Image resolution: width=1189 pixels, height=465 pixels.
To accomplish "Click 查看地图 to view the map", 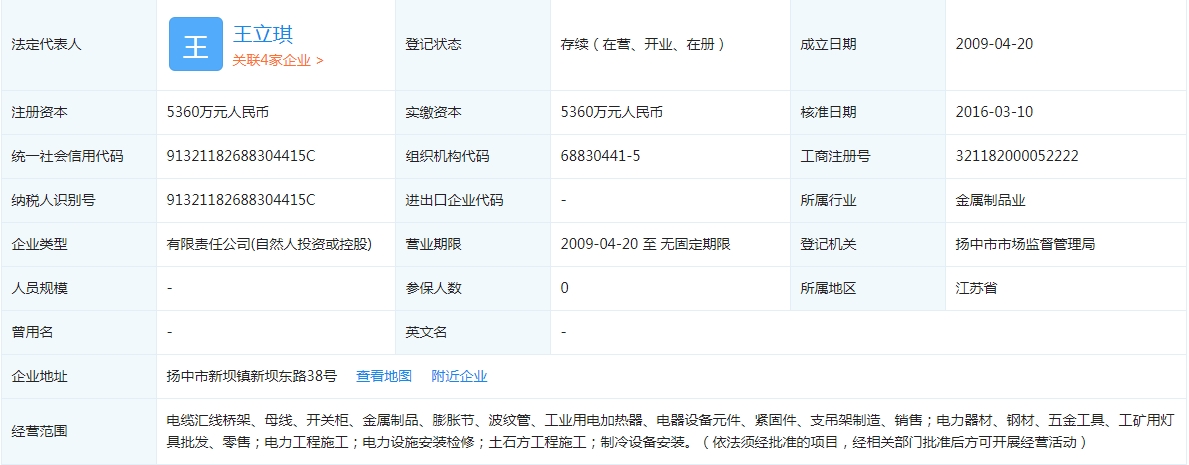I will 384,376.
